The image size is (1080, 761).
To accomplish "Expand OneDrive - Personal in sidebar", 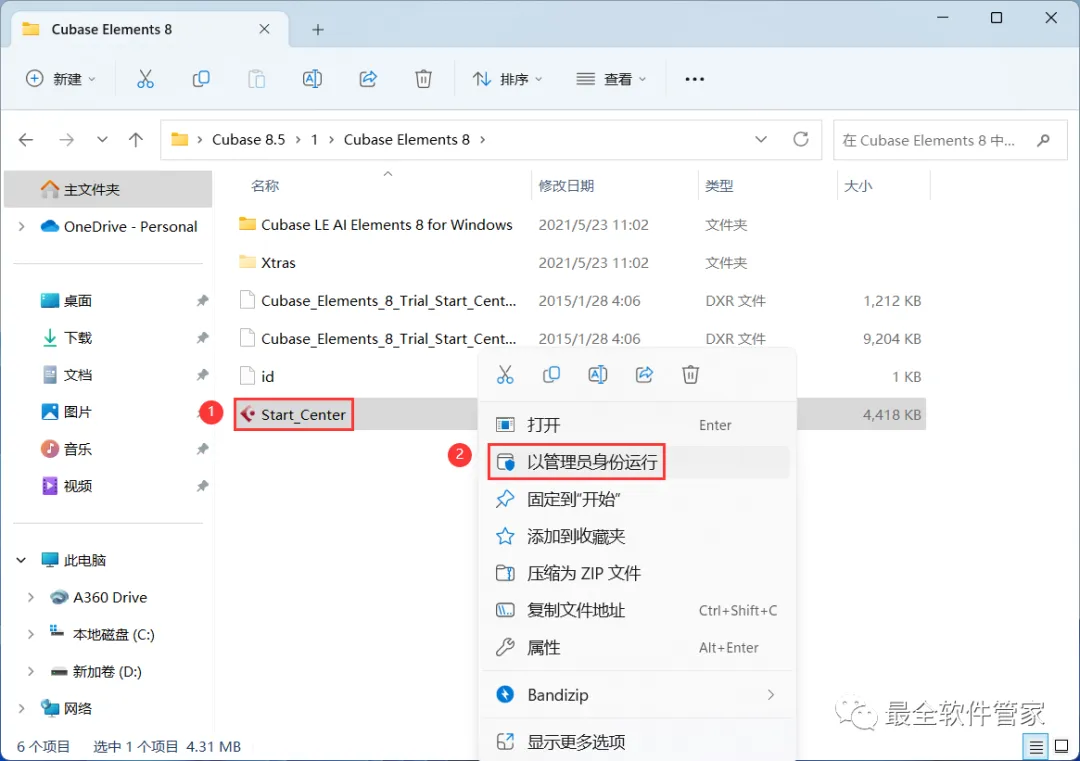I will (21, 227).
